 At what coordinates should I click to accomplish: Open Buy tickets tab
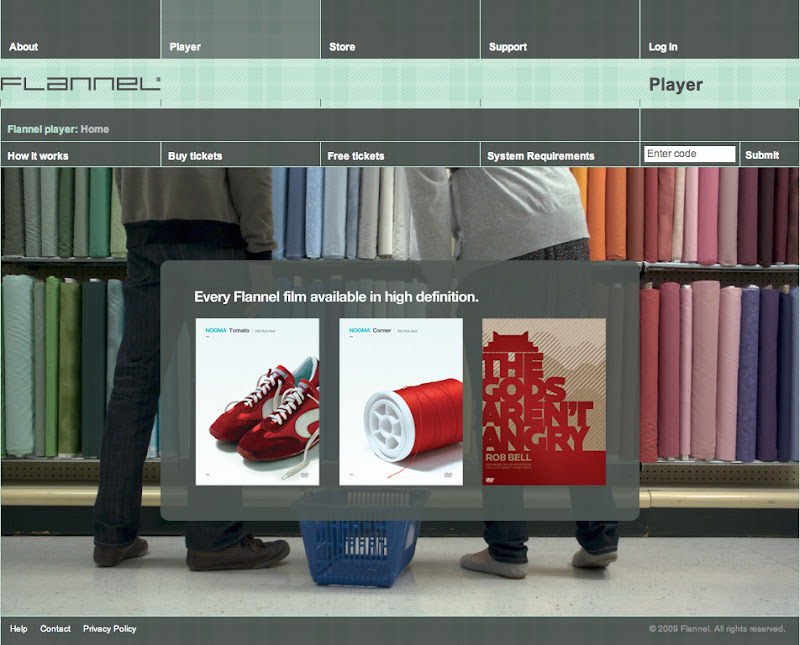pyautogui.click(x=195, y=156)
